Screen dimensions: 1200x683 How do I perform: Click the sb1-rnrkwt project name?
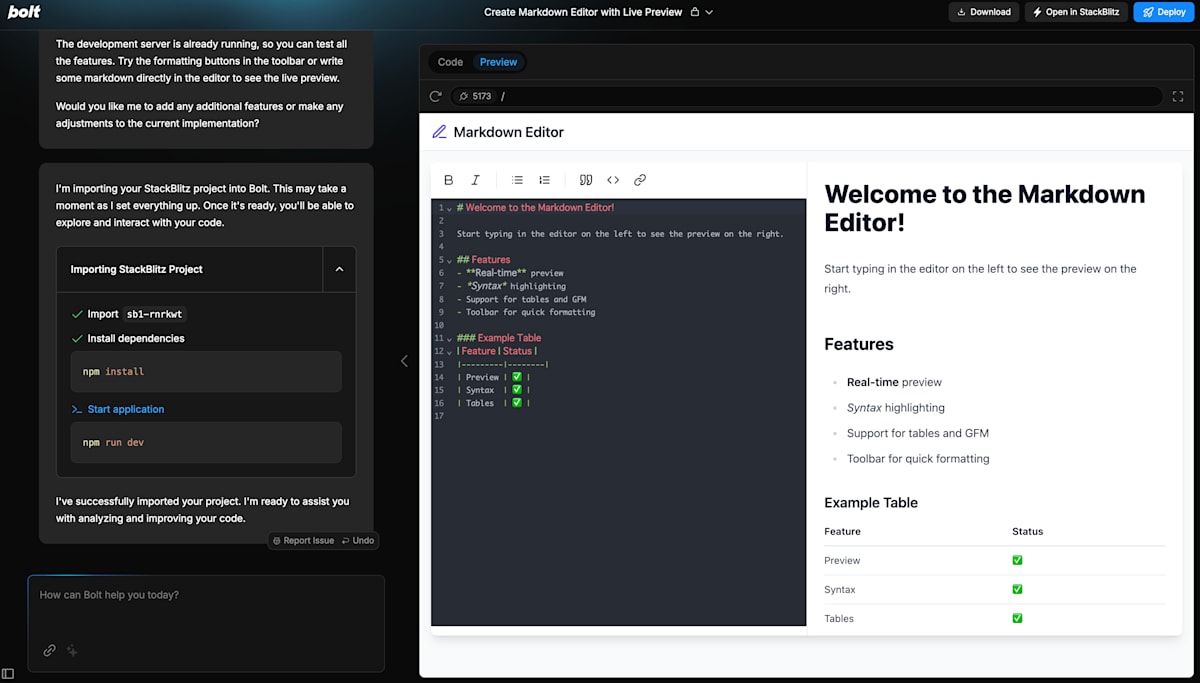pos(154,314)
